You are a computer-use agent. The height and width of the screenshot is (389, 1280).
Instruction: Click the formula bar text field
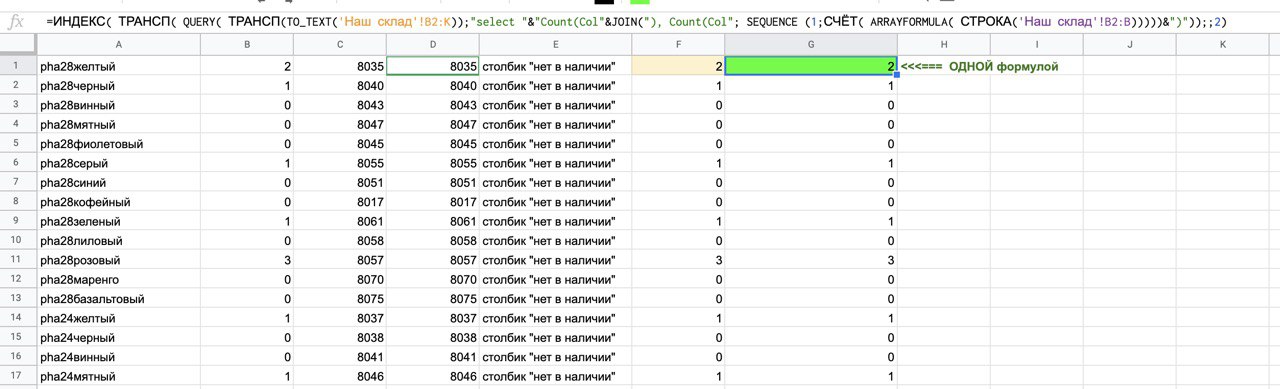click(655, 21)
